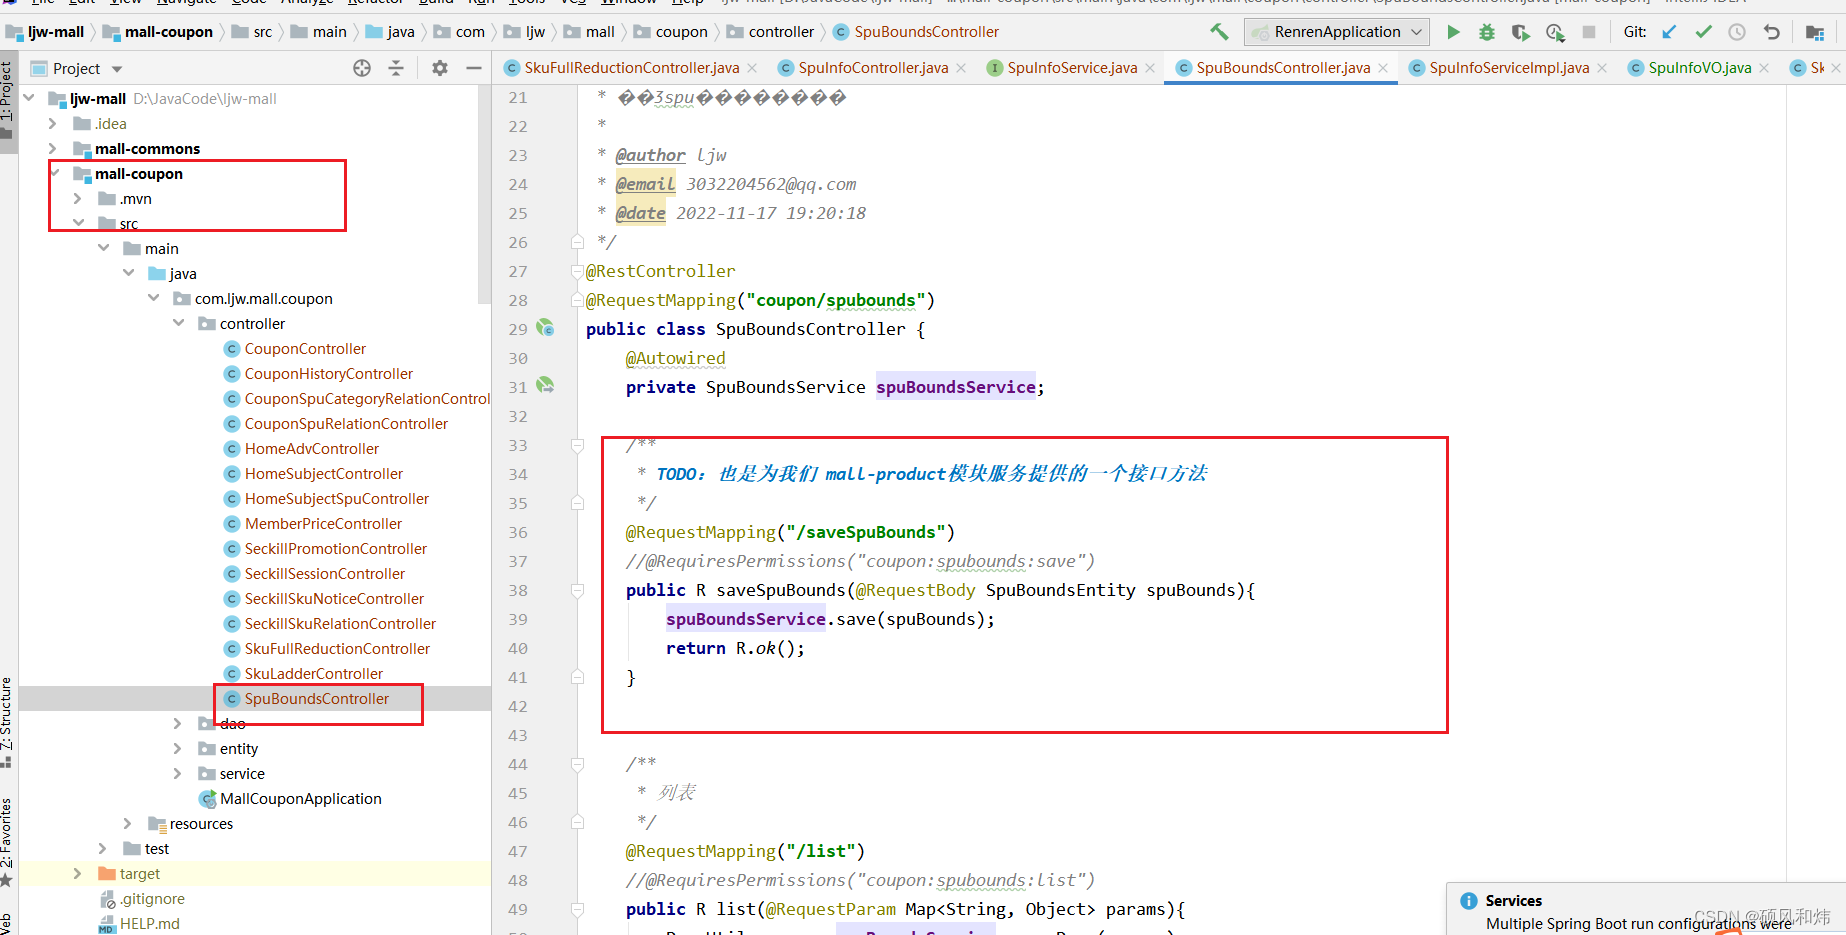
Task: Close the SkuFullReductionController.java tab
Action: click(x=752, y=68)
